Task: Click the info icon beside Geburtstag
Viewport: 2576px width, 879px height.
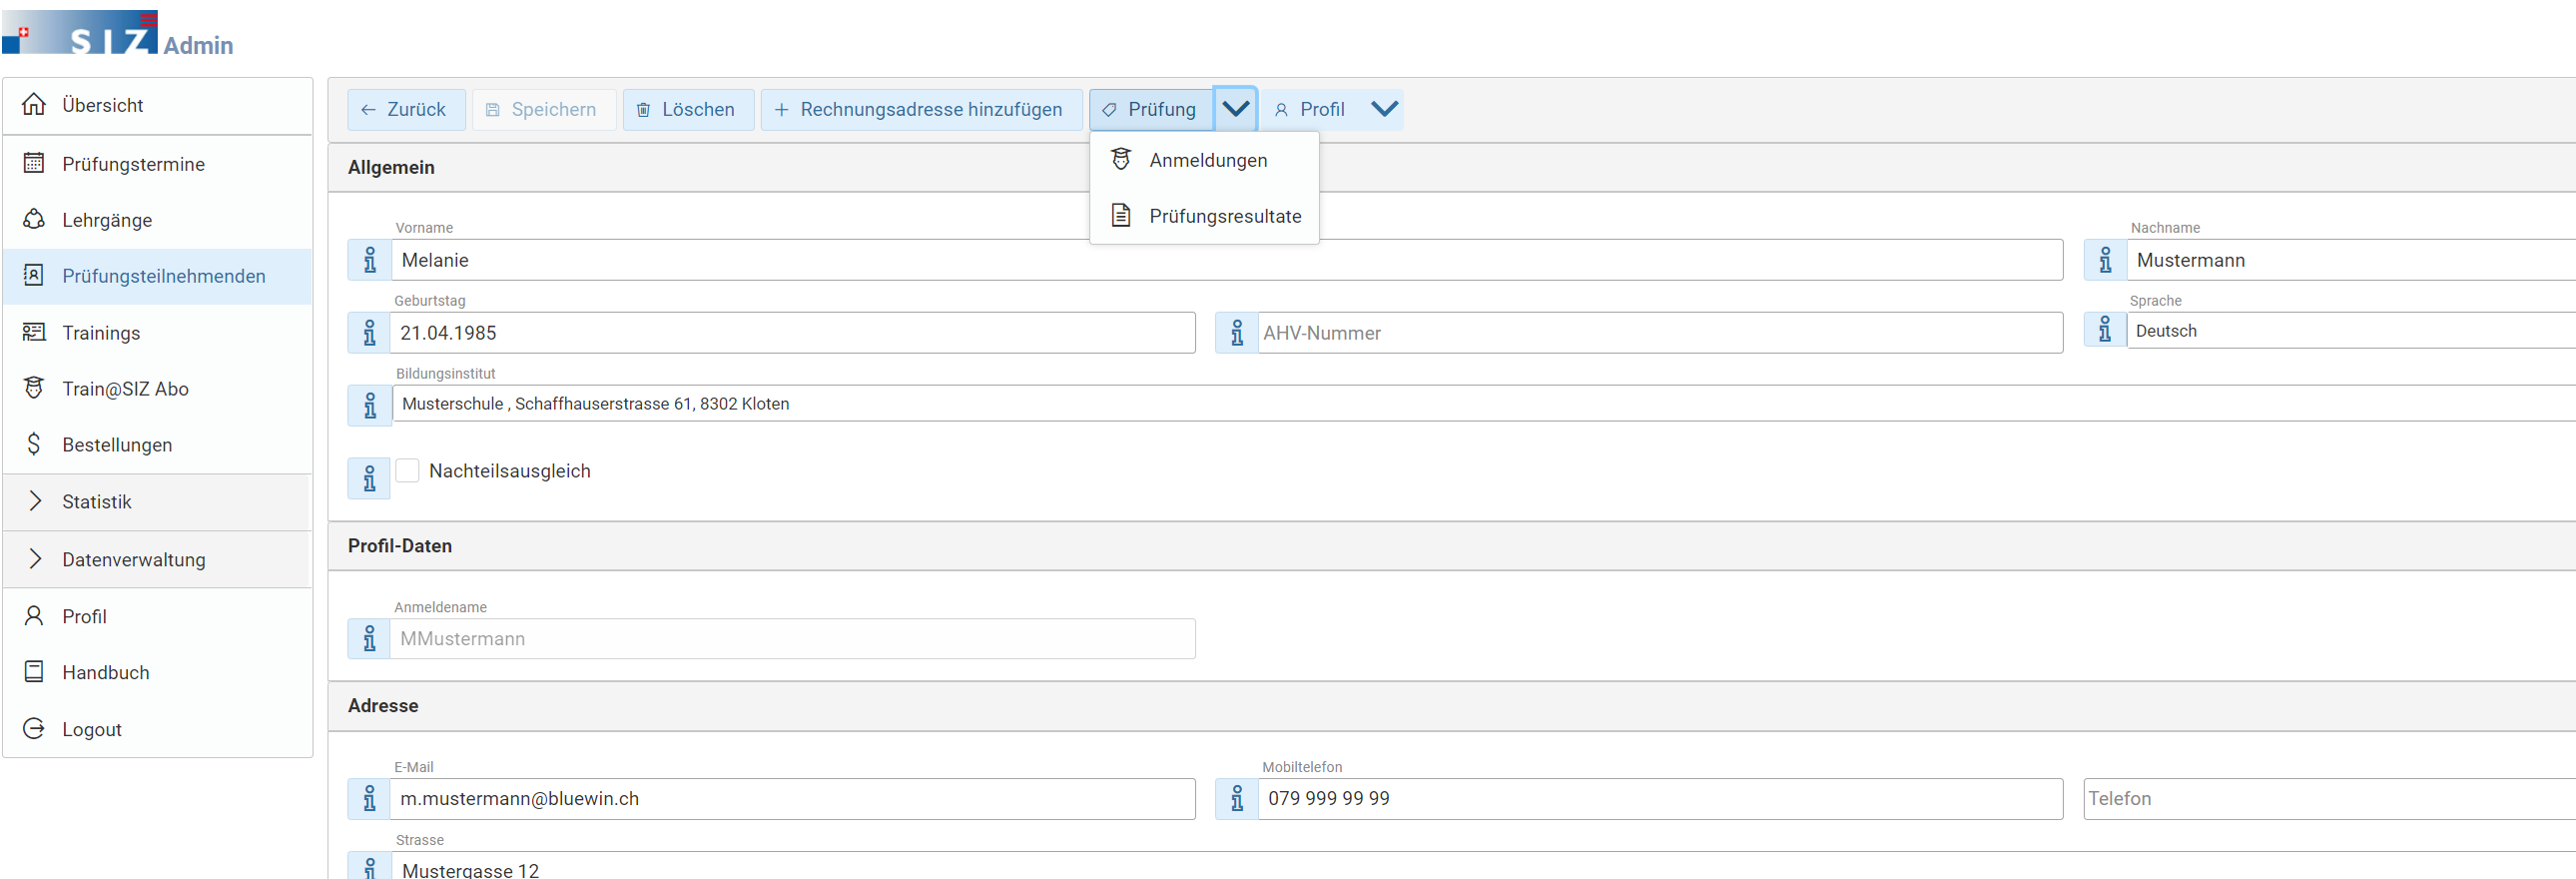Action: point(369,332)
